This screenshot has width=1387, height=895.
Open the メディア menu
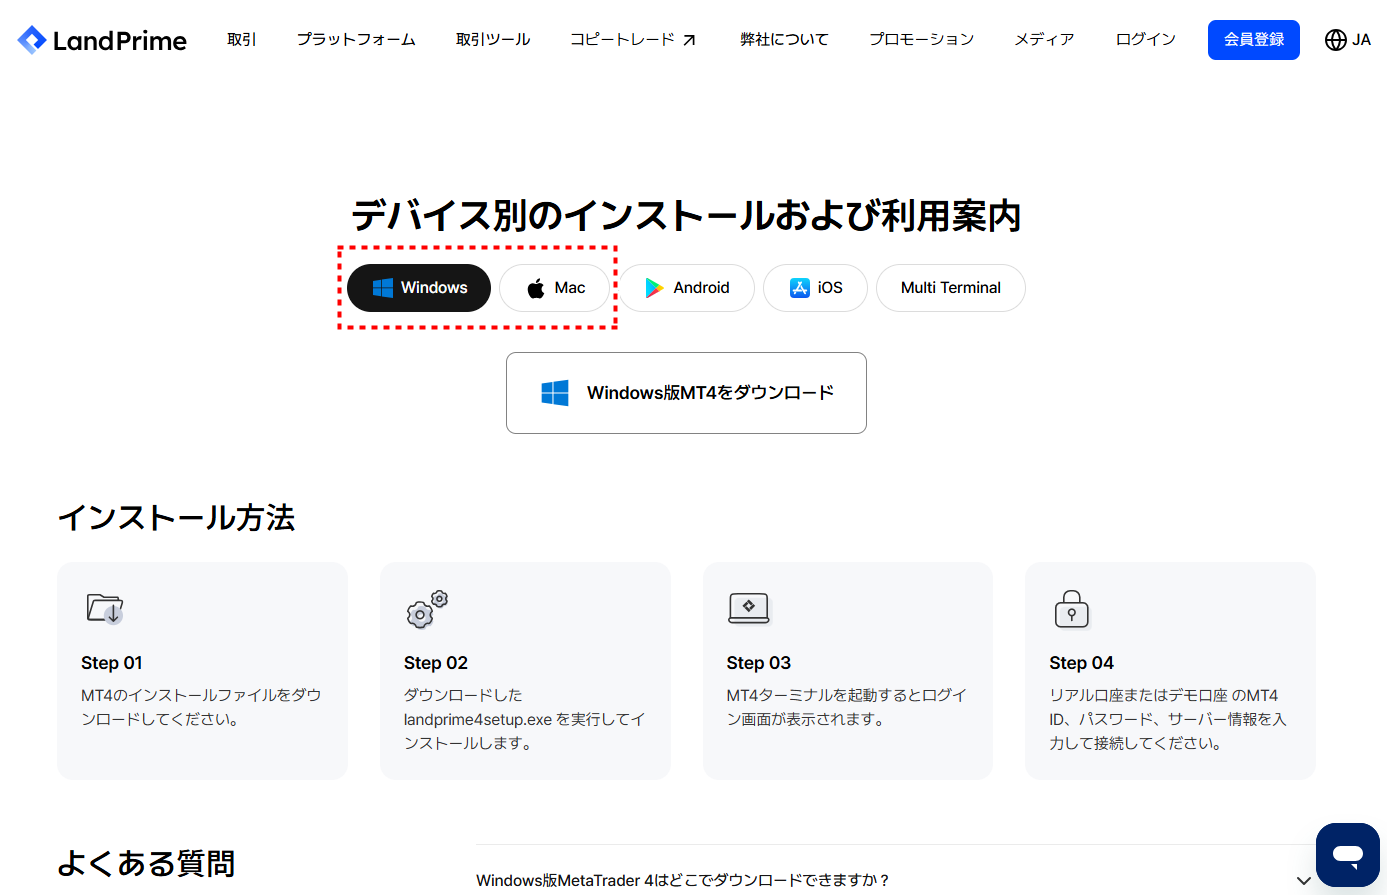click(1044, 40)
